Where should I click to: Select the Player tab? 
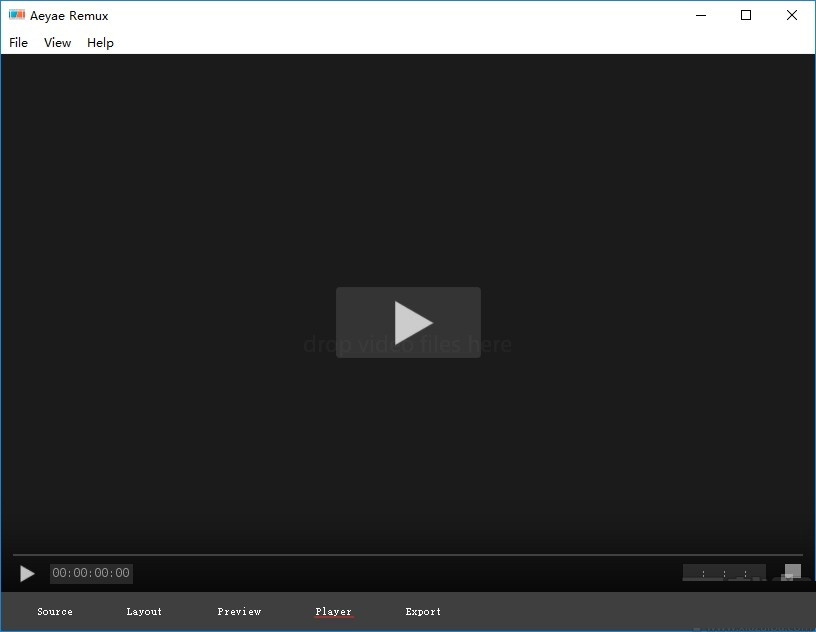[x=333, y=611]
